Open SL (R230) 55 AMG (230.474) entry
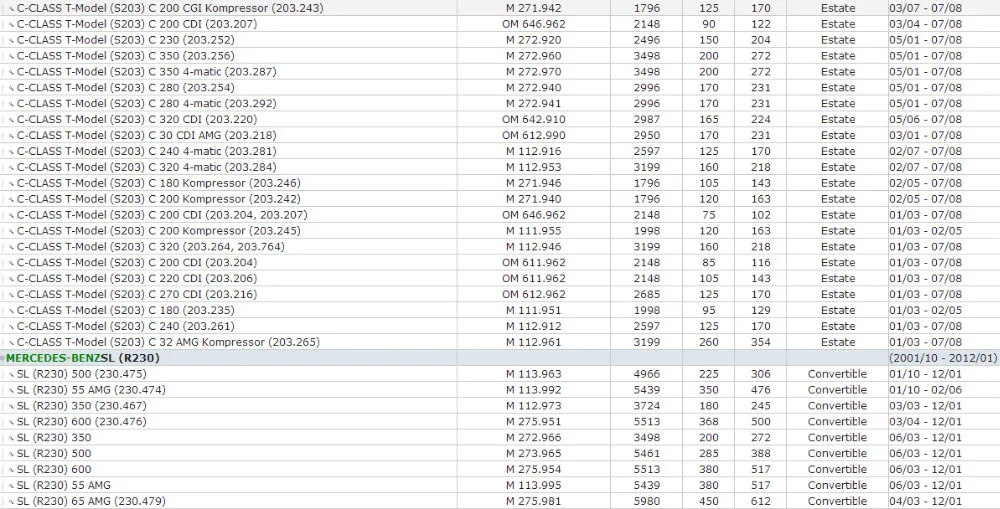The image size is (1000, 509). tap(91, 390)
